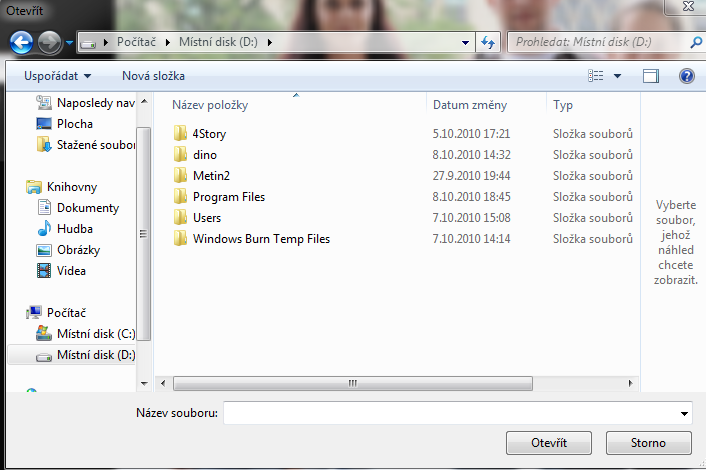Click the Naposledy navštívené icon
Screen dimensions: 706x470
tap(44, 103)
